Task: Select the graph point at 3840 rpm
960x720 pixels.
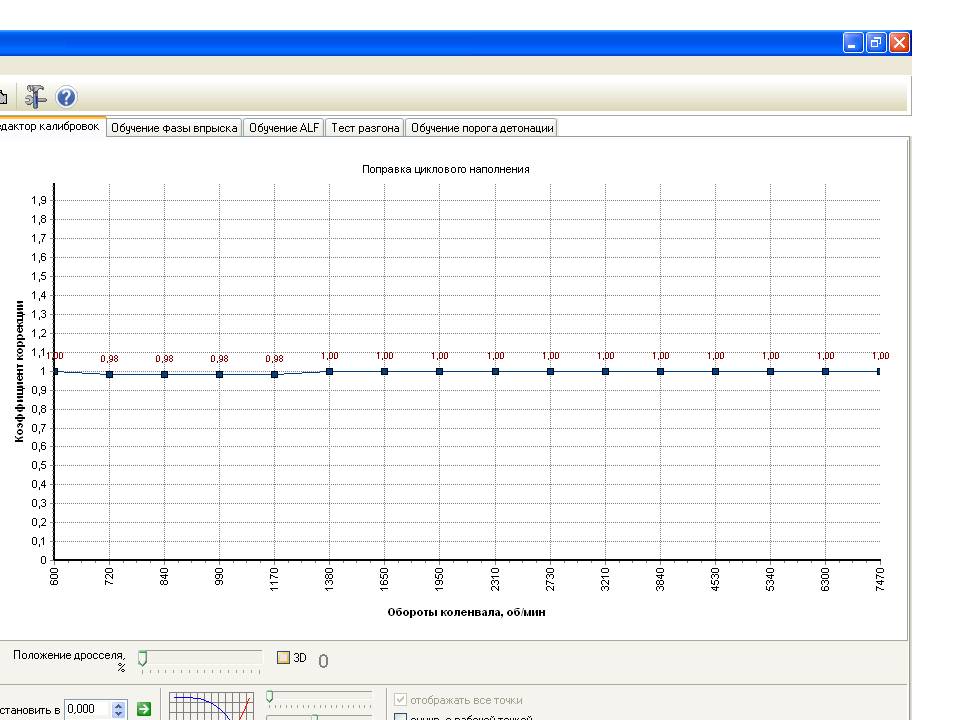Action: [x=661, y=372]
